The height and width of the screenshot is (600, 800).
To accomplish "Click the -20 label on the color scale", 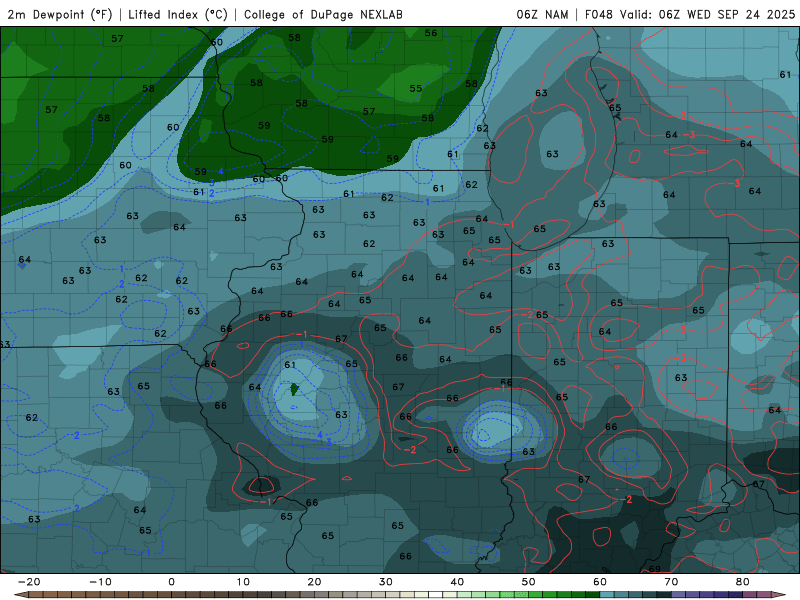I will [29, 582].
